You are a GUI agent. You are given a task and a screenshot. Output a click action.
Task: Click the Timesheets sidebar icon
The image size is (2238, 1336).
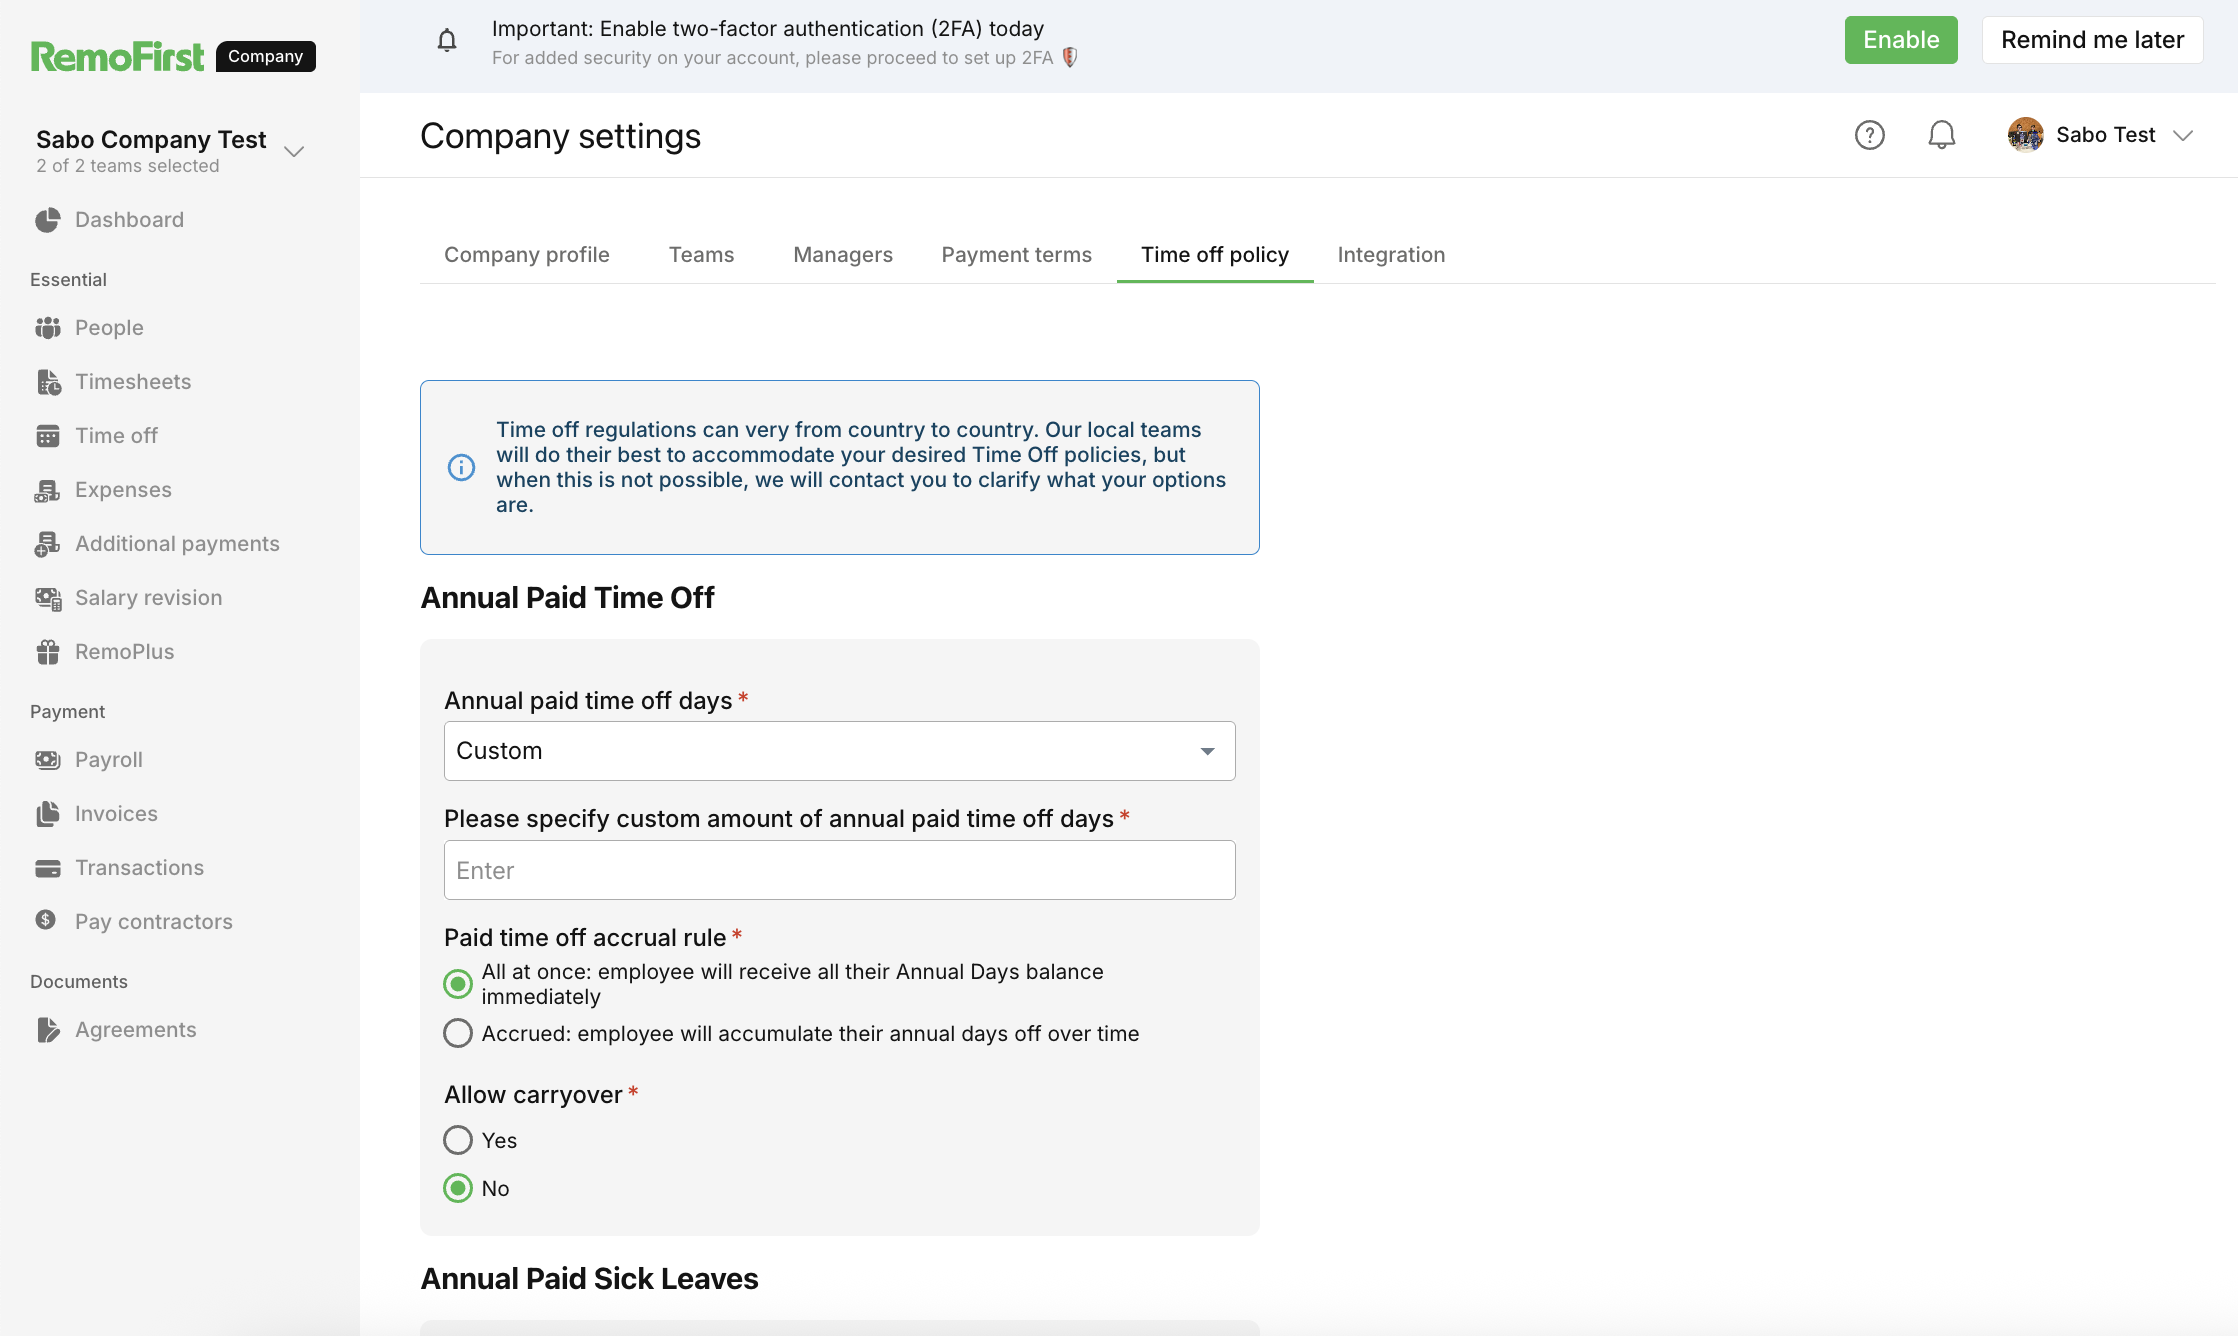pos(47,382)
